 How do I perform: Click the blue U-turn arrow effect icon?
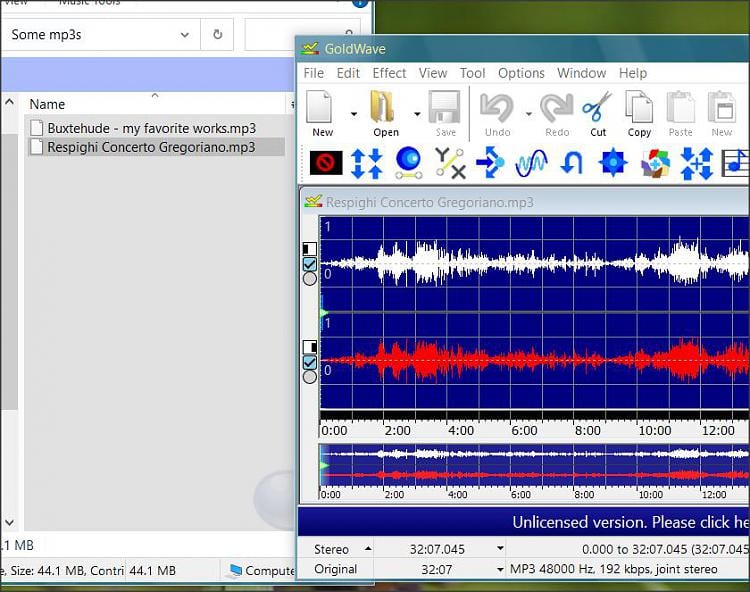[571, 163]
